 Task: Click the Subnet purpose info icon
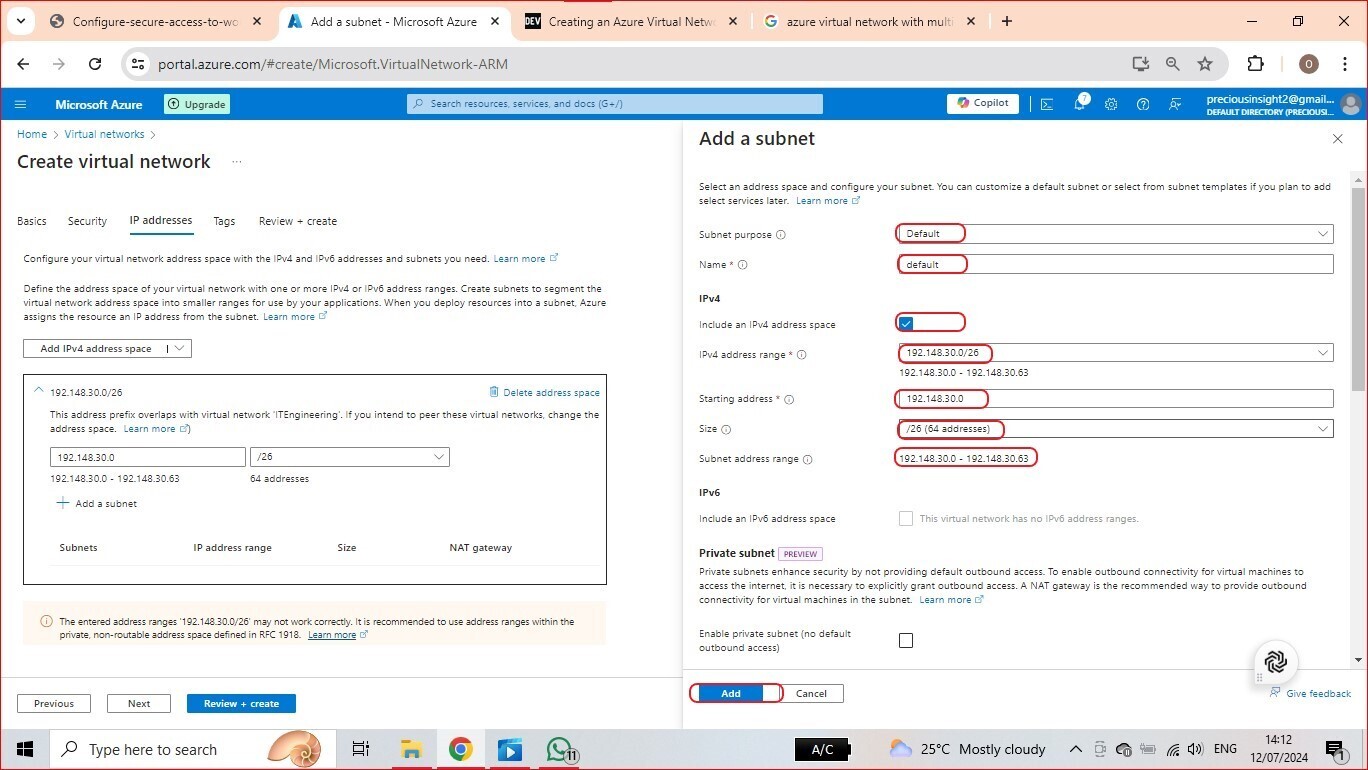pos(781,235)
